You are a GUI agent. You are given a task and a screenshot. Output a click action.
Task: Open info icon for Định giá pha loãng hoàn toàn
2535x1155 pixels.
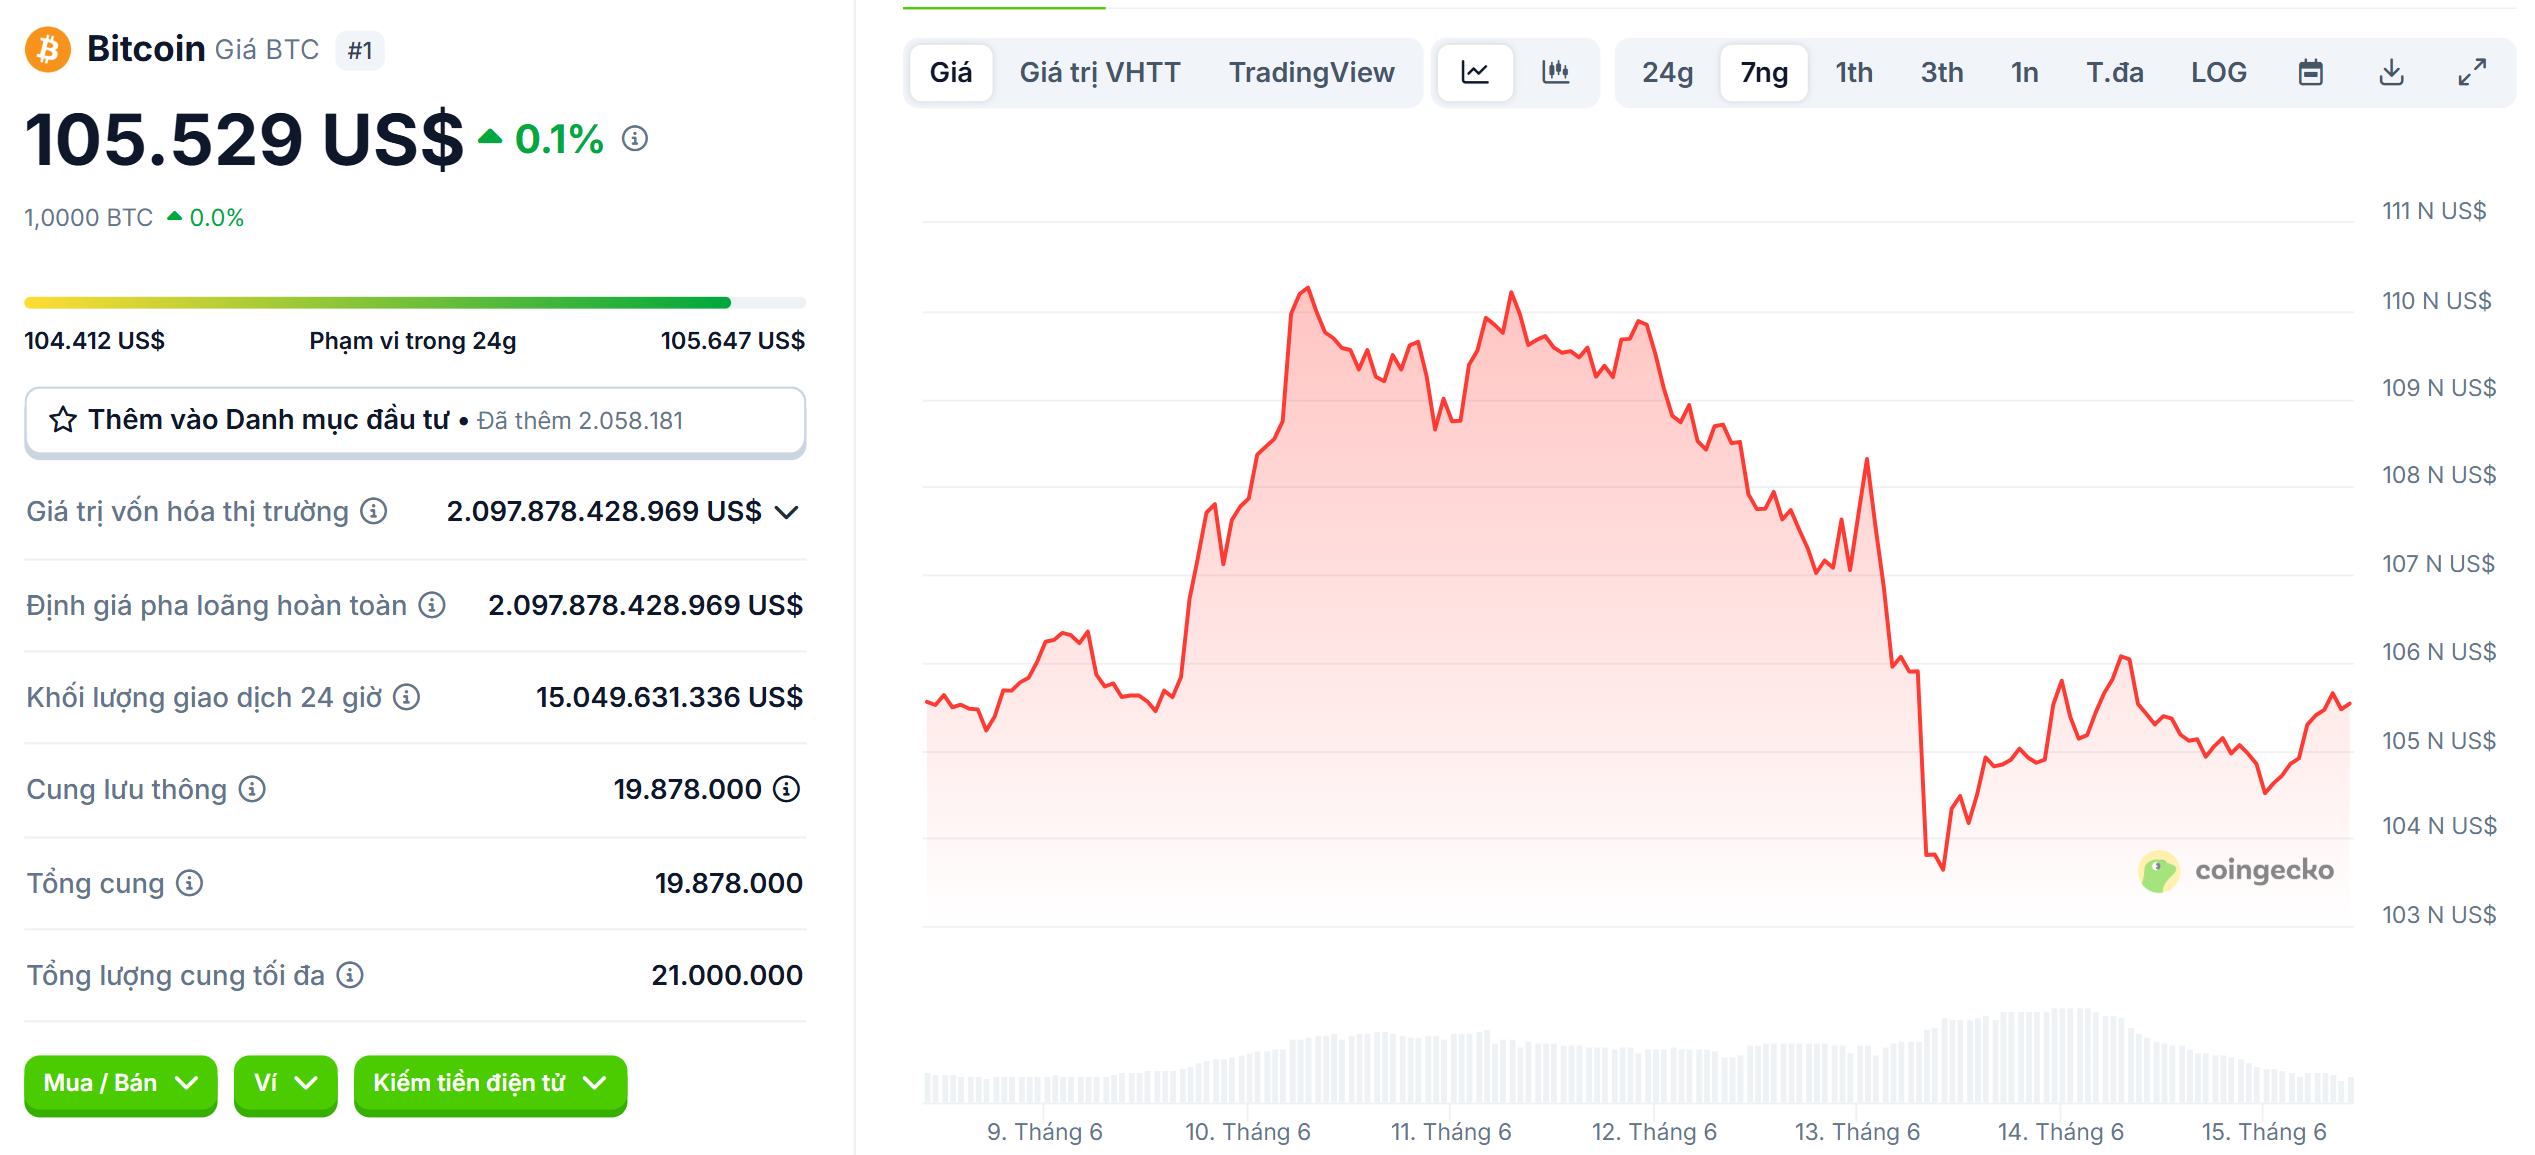pos(432,605)
